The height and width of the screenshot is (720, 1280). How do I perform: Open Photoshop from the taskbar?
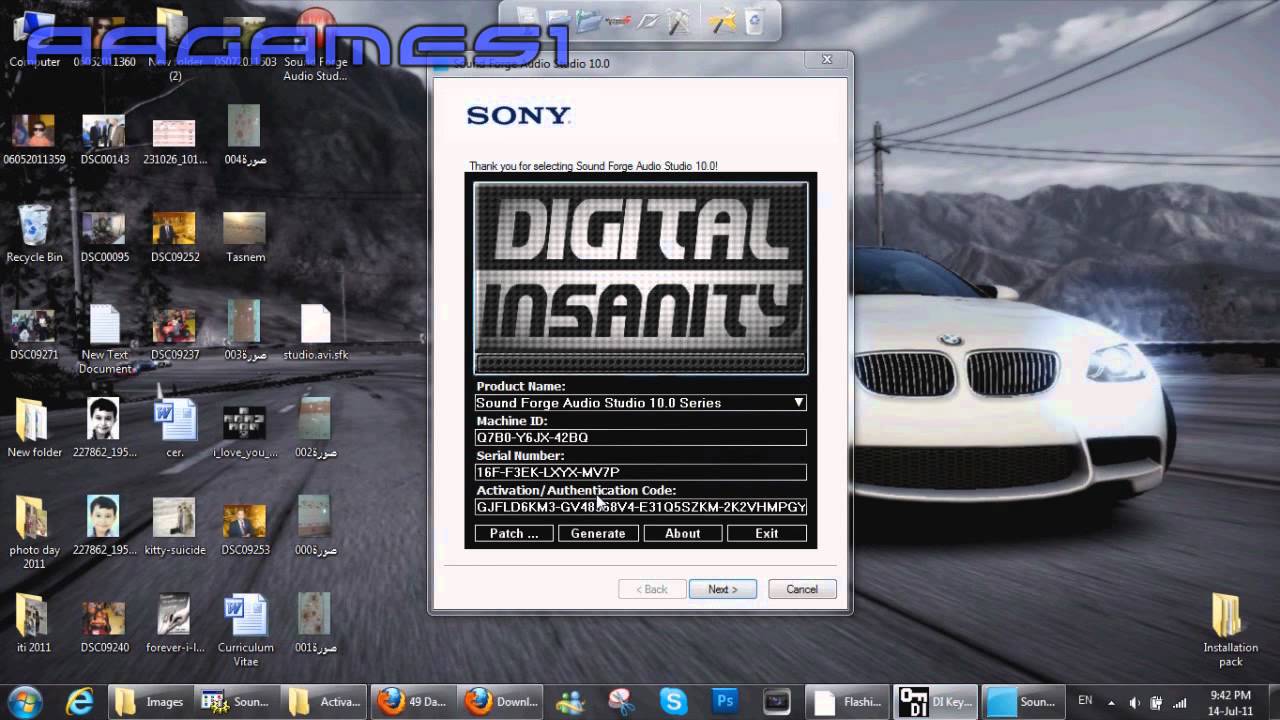(x=724, y=702)
